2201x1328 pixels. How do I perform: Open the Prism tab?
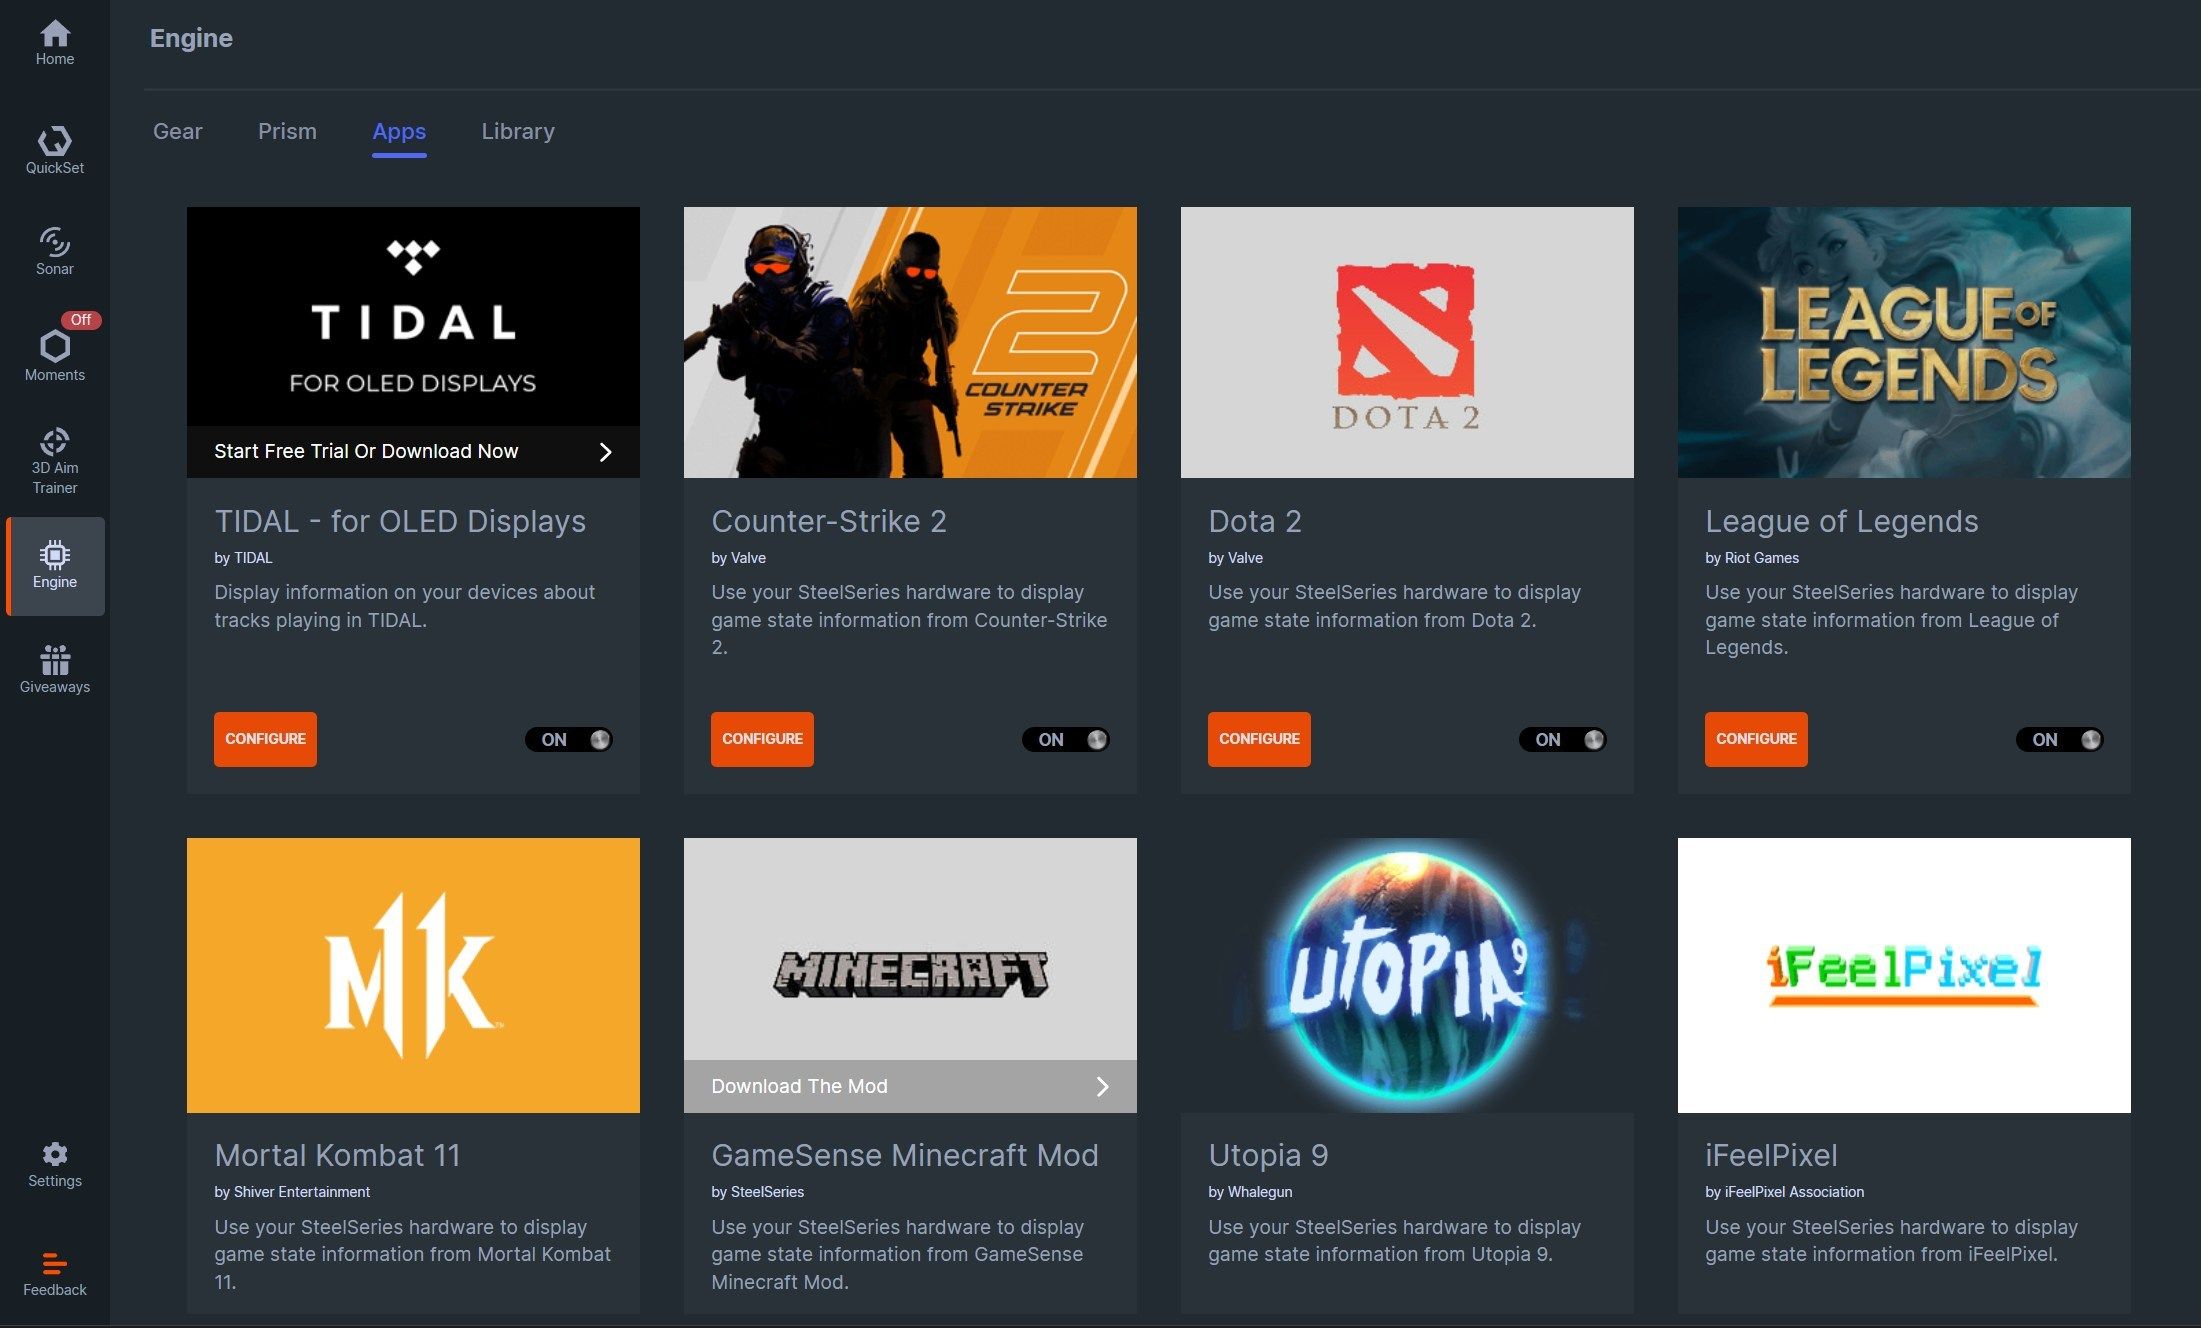coord(287,131)
